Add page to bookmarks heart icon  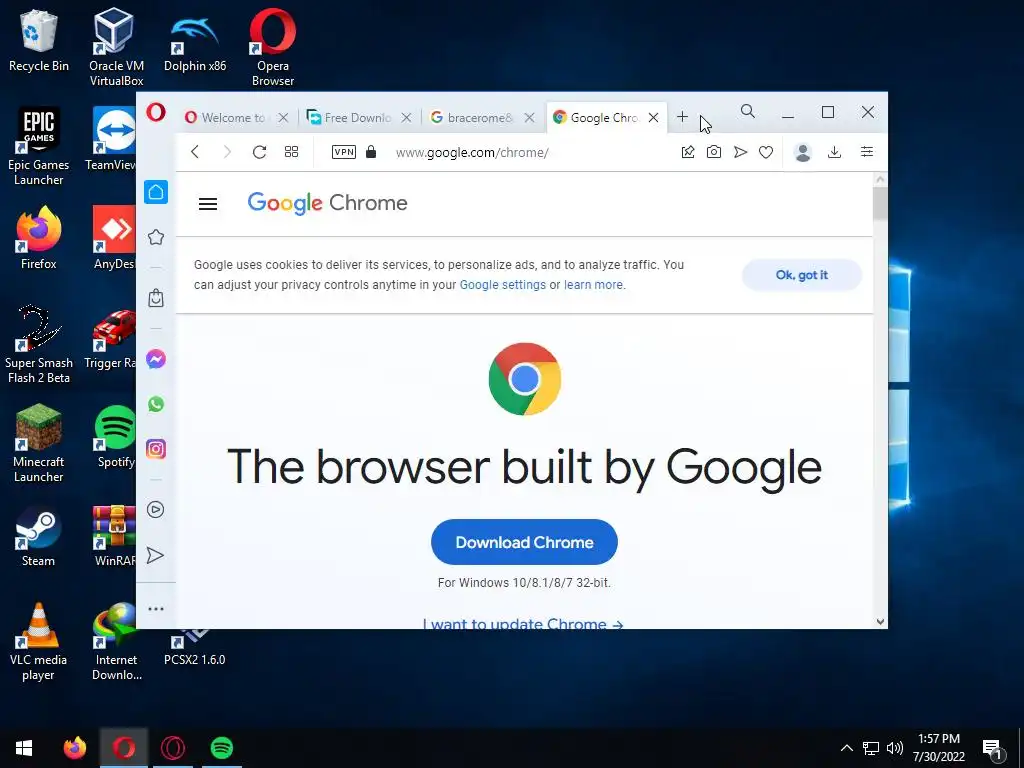766,152
